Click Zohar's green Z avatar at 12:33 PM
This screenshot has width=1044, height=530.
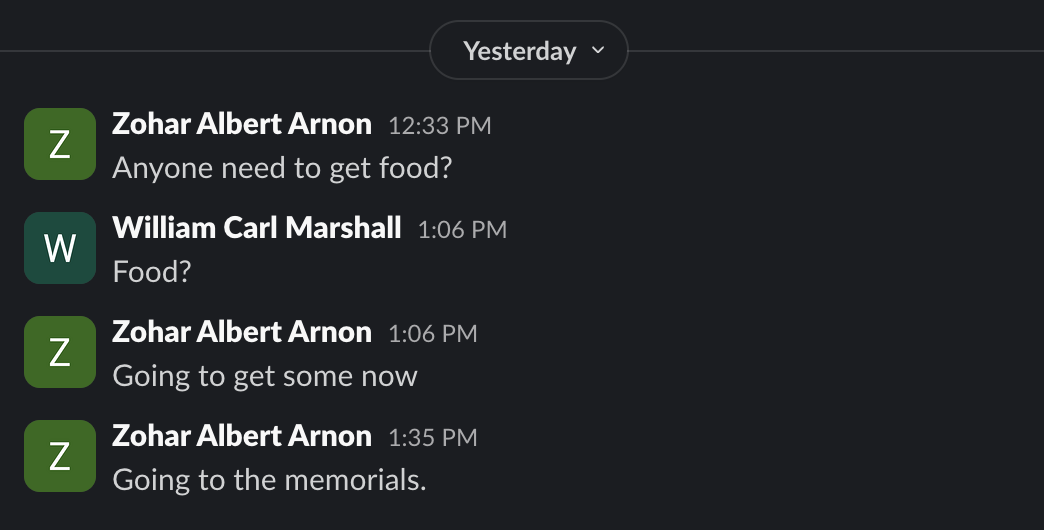[x=60, y=144]
